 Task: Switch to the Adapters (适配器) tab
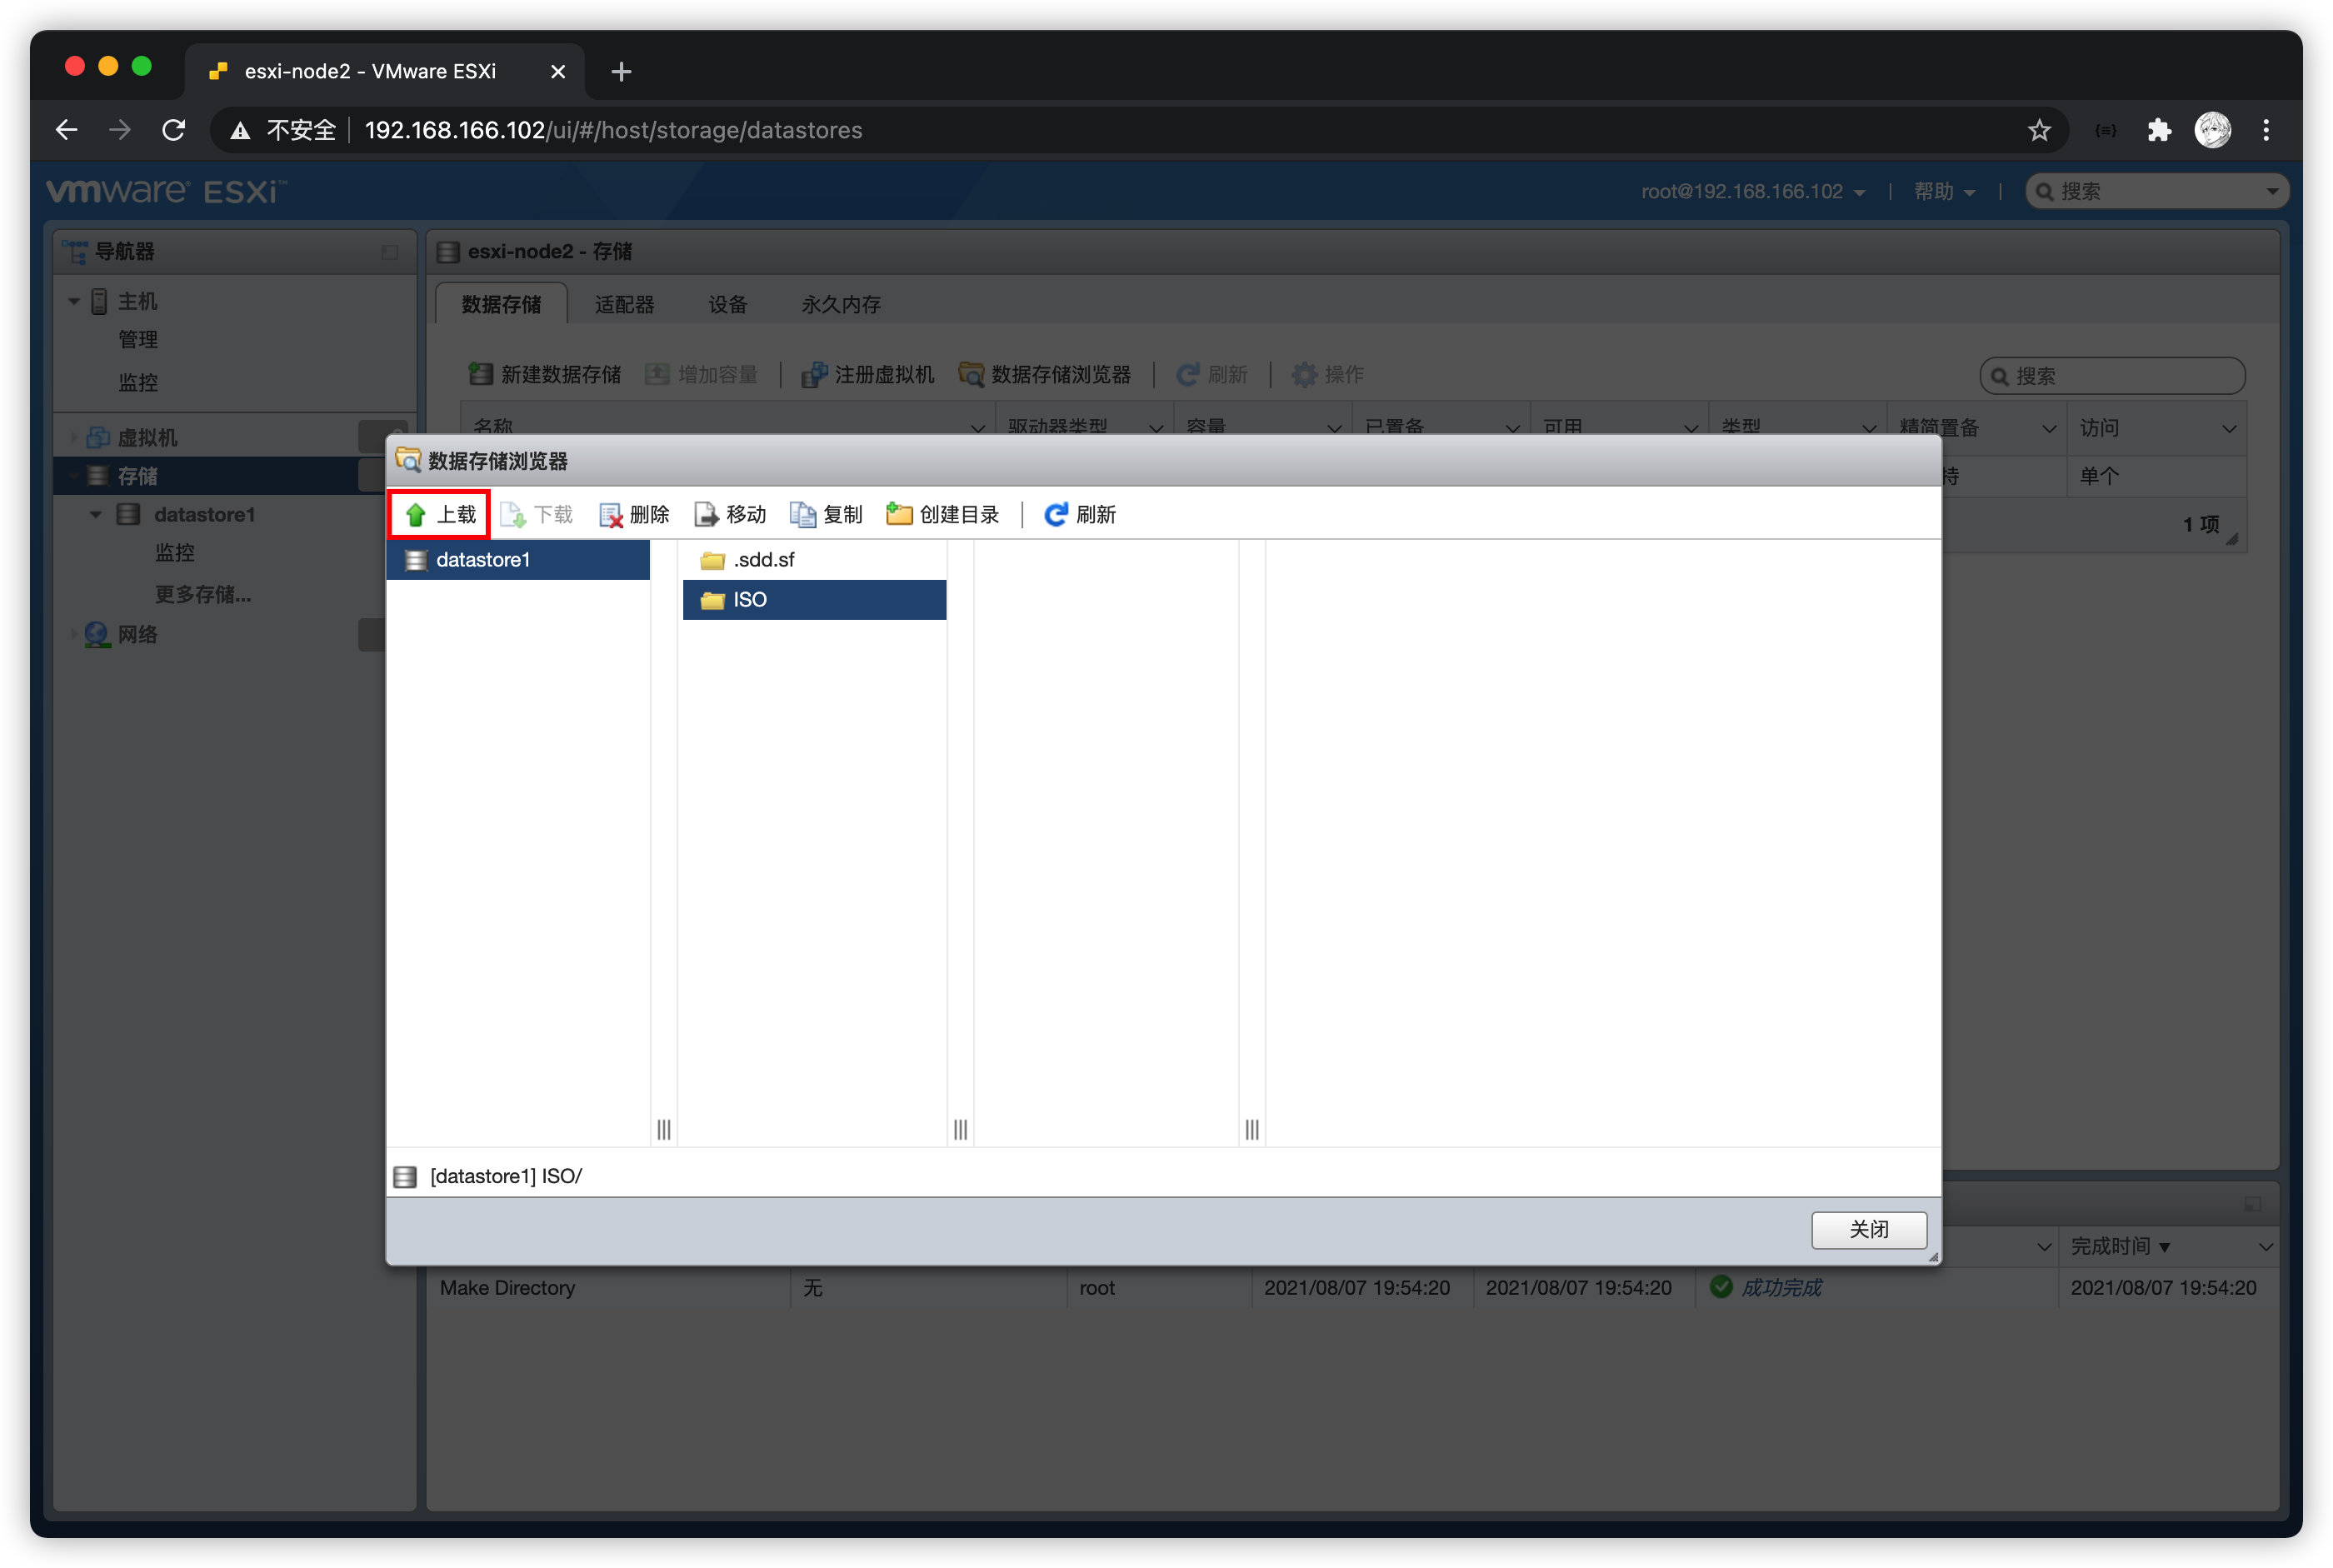624,304
